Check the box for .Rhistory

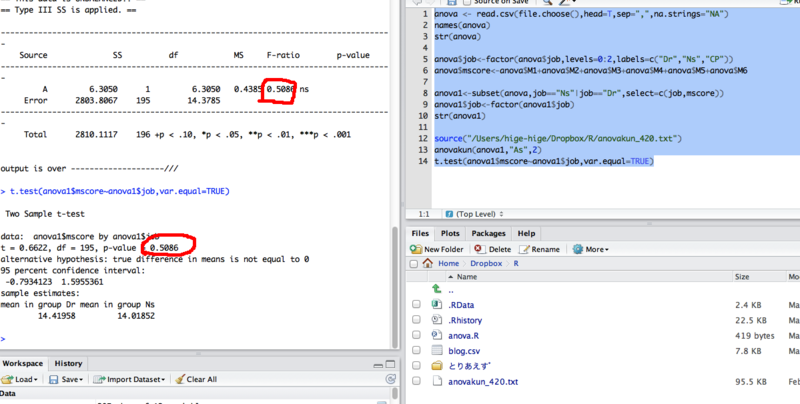pos(416,320)
